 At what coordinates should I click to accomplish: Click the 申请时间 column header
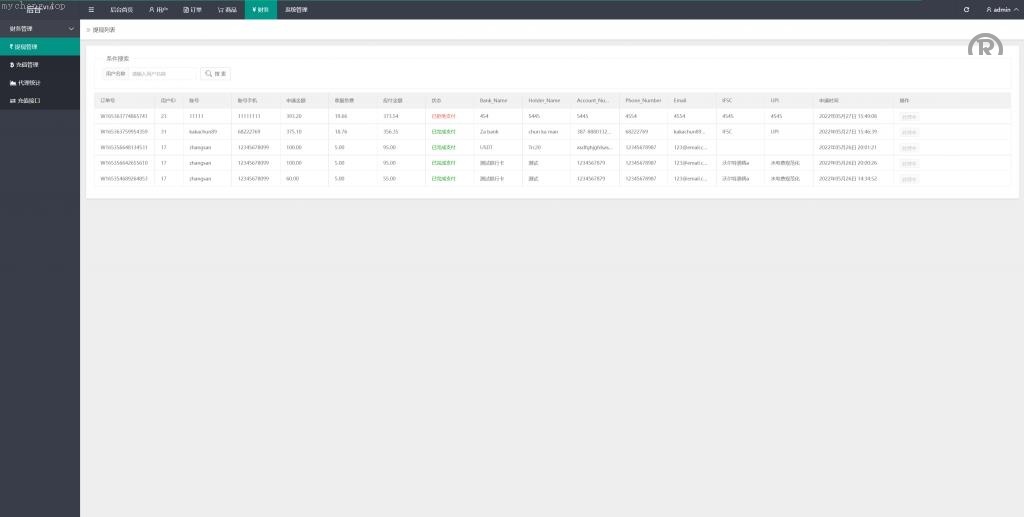[828, 100]
